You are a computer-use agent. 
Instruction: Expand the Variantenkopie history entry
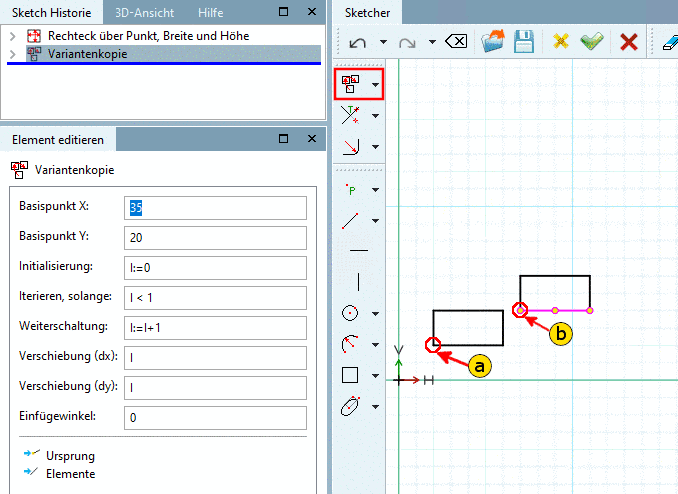pyautogui.click(x=13, y=54)
